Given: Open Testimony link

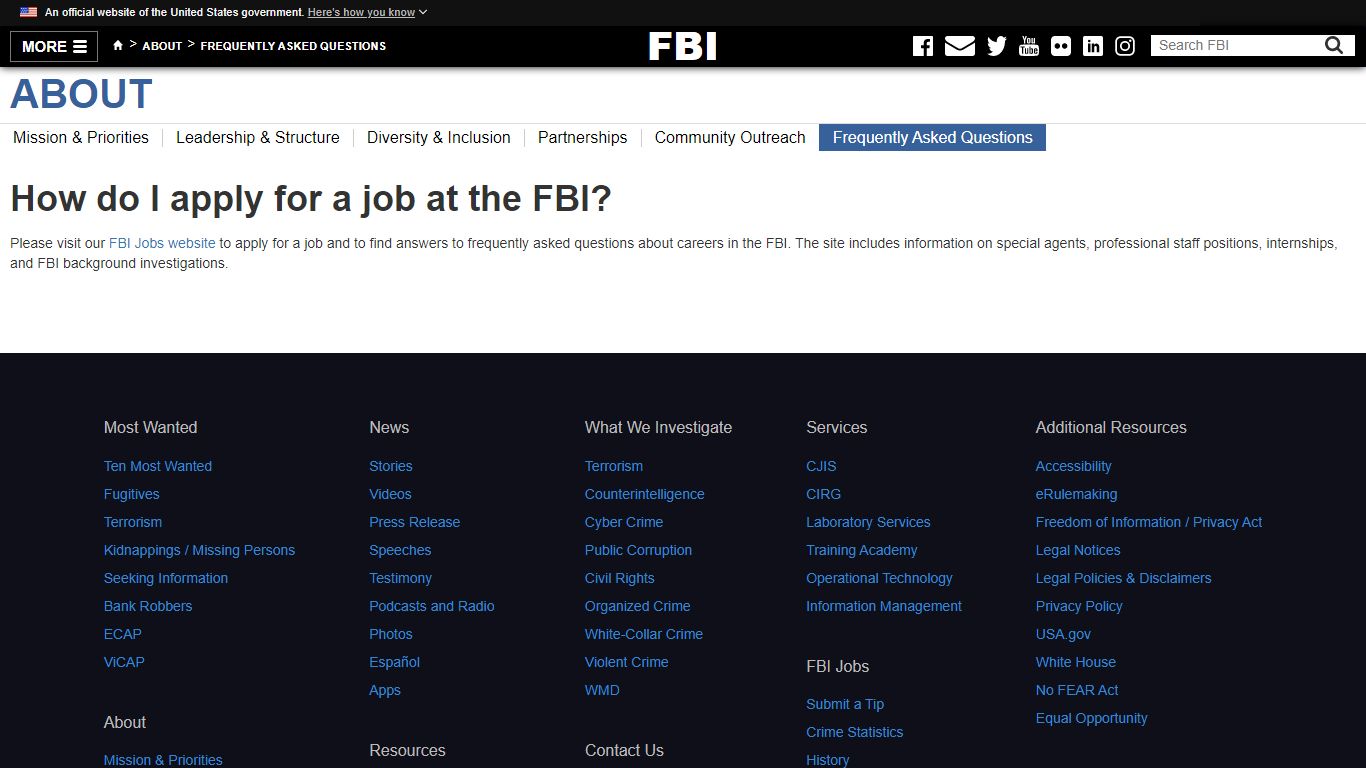Looking at the screenshot, I should [400, 578].
